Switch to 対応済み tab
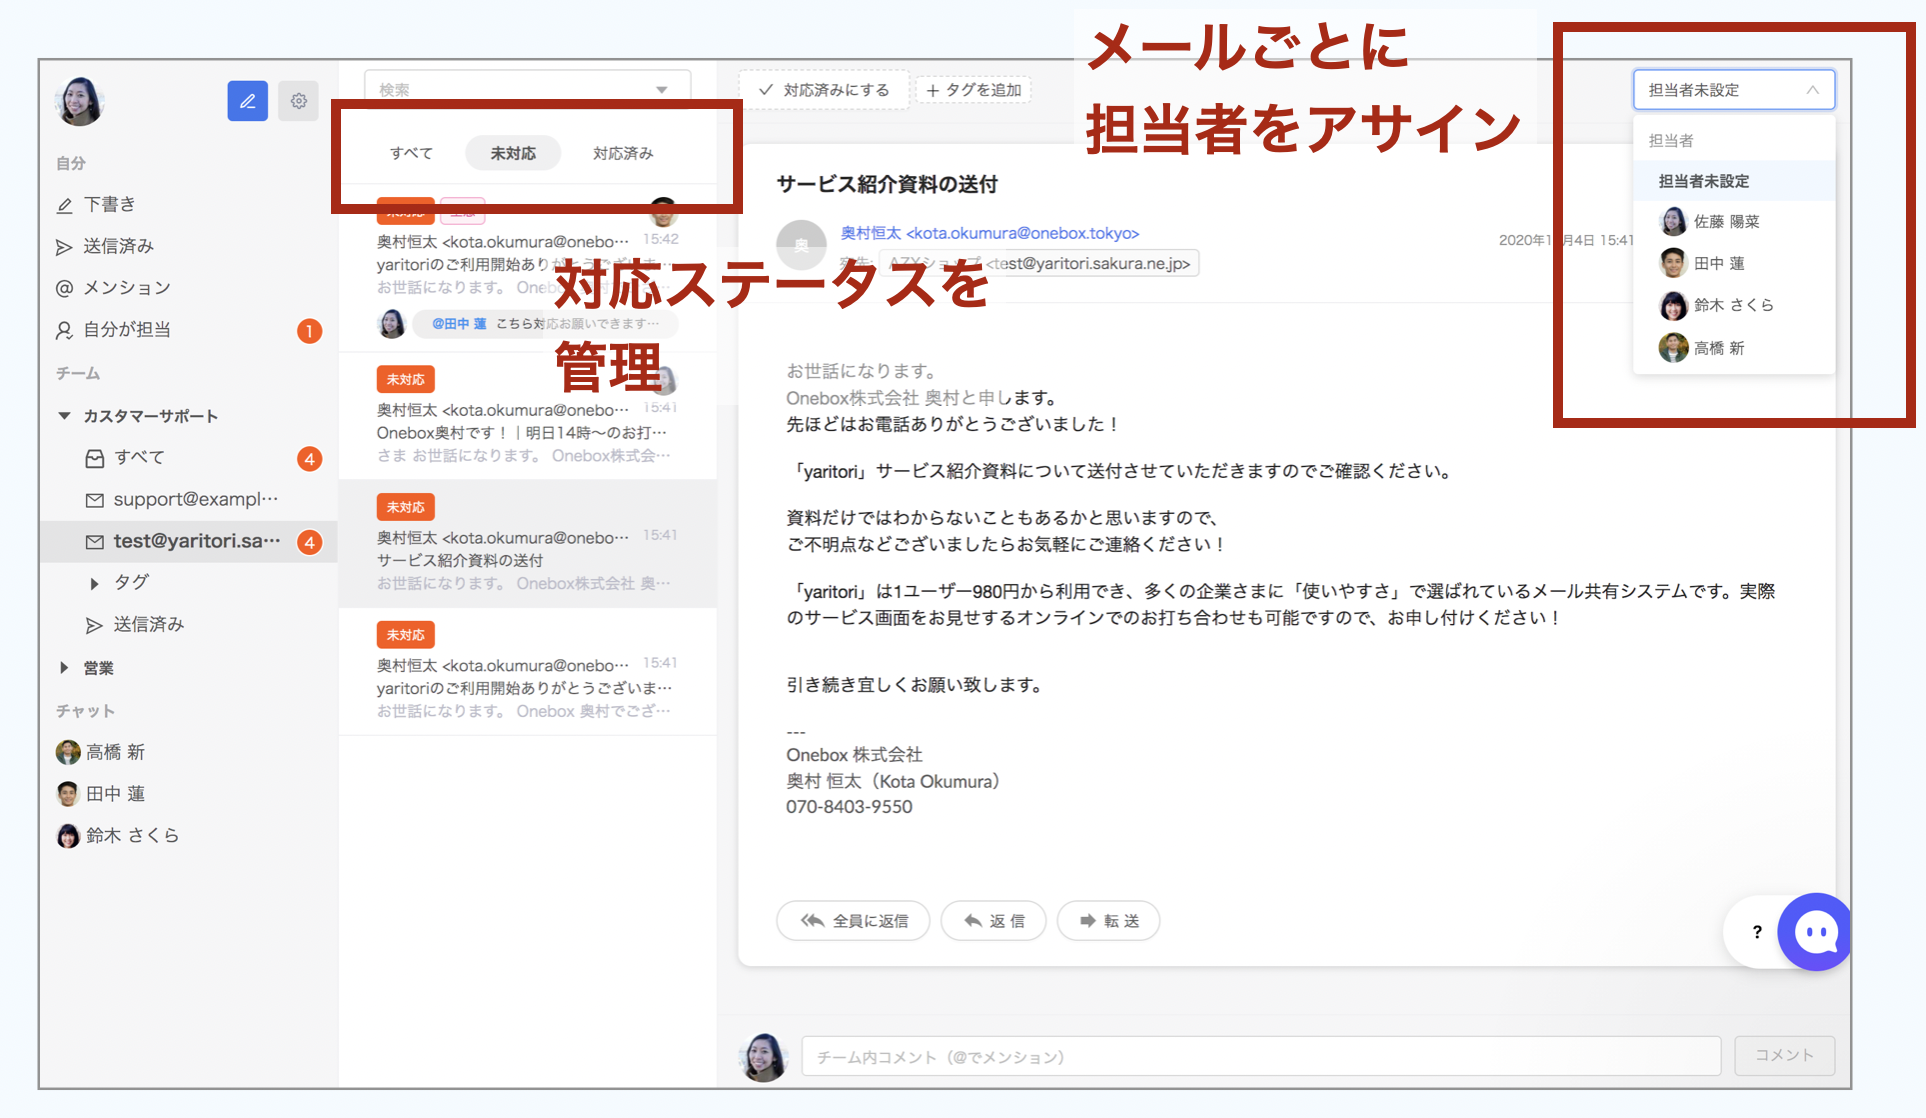 coord(622,154)
